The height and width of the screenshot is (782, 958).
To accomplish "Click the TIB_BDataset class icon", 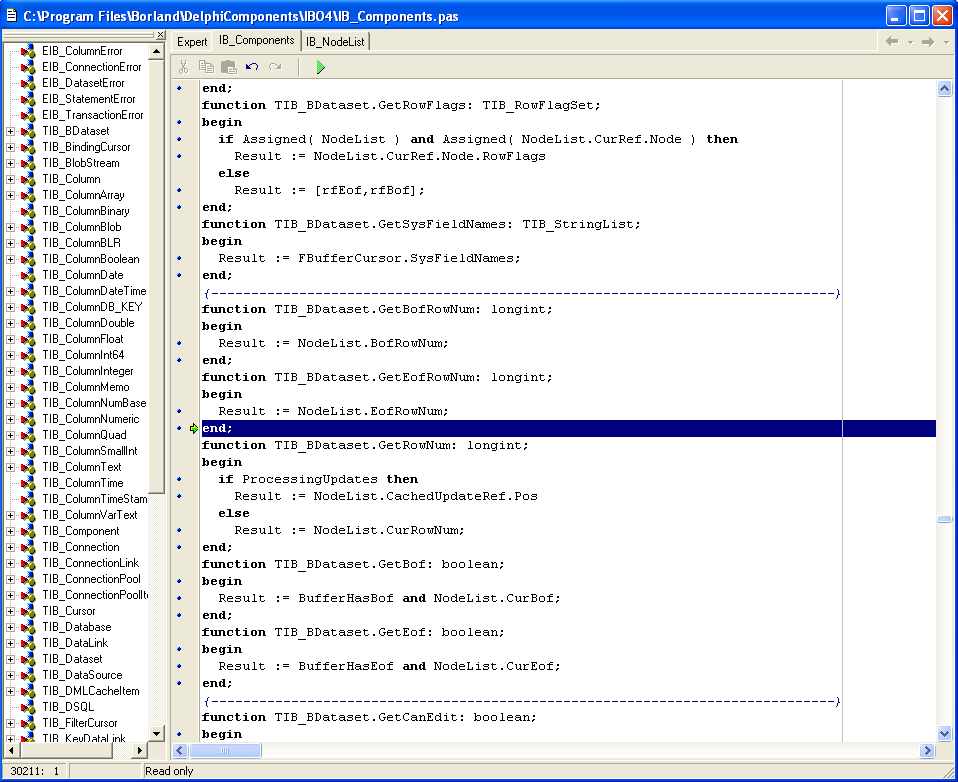I will (x=28, y=131).
